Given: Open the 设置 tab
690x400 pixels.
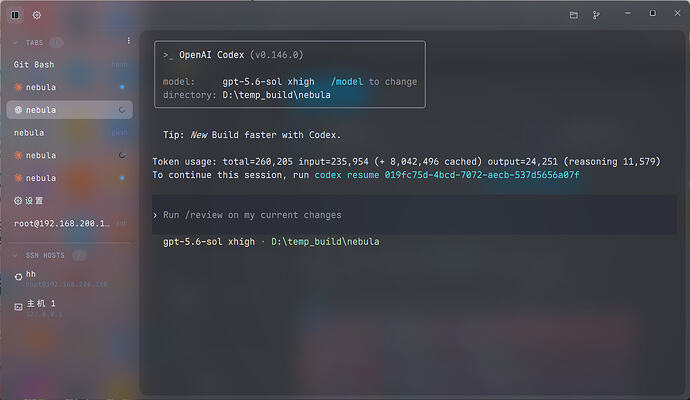Looking at the screenshot, I should tap(70, 201).
